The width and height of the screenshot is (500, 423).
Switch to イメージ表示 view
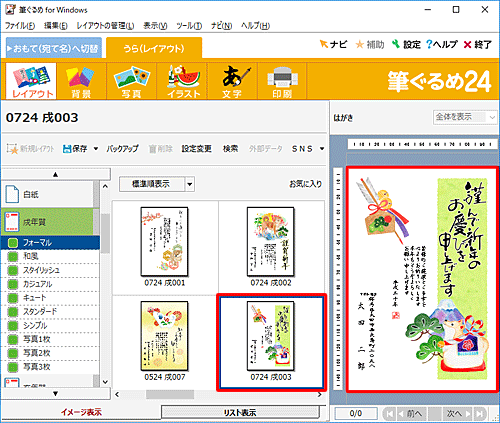coord(81,412)
